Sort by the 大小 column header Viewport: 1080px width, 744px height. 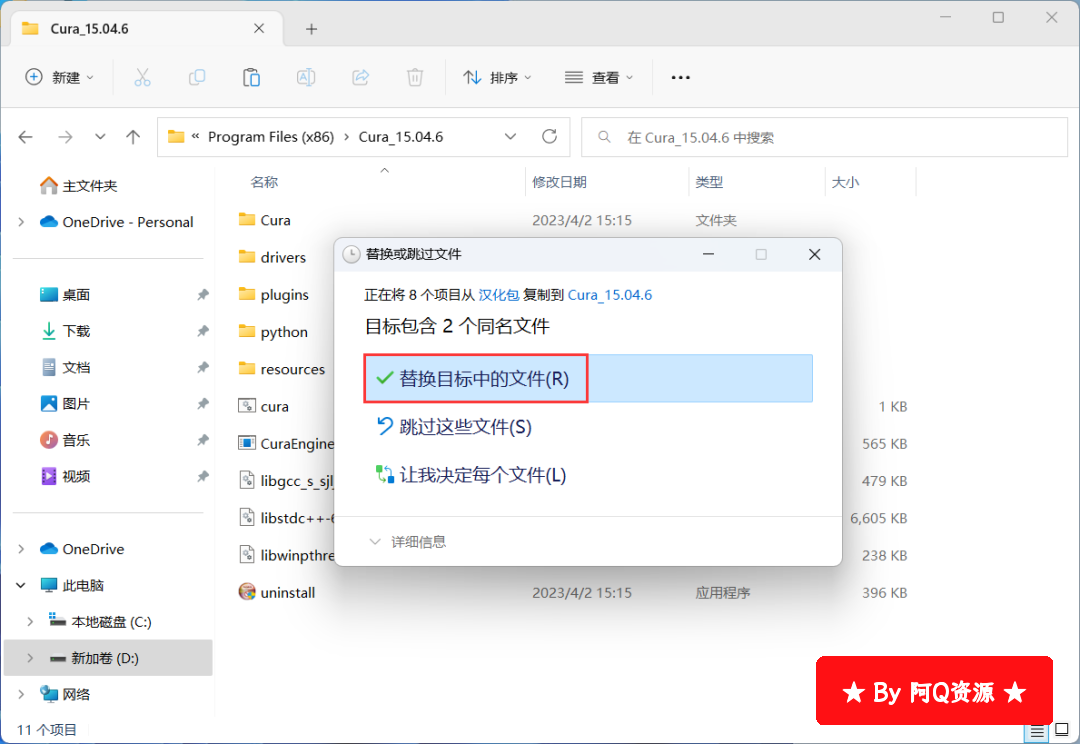[x=845, y=182]
